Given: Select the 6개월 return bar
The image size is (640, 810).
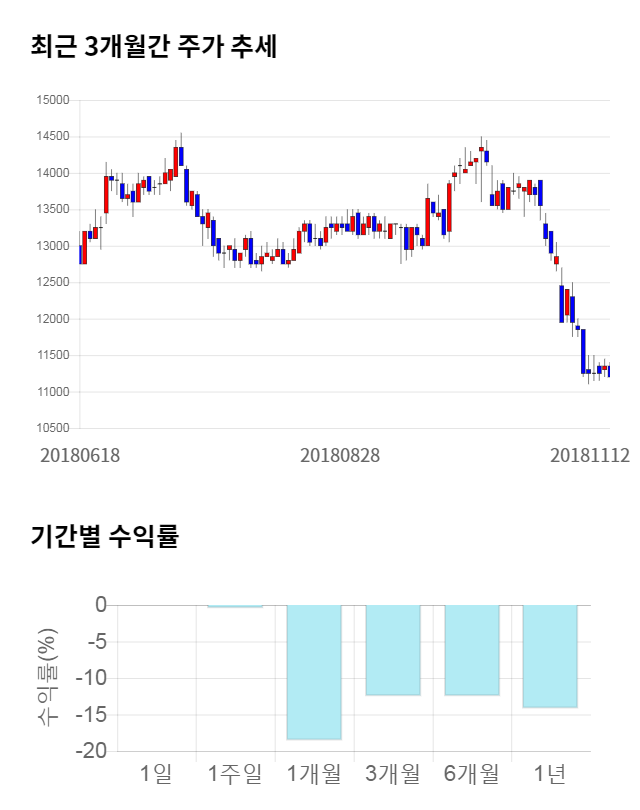Looking at the screenshot, I should 472,650.
